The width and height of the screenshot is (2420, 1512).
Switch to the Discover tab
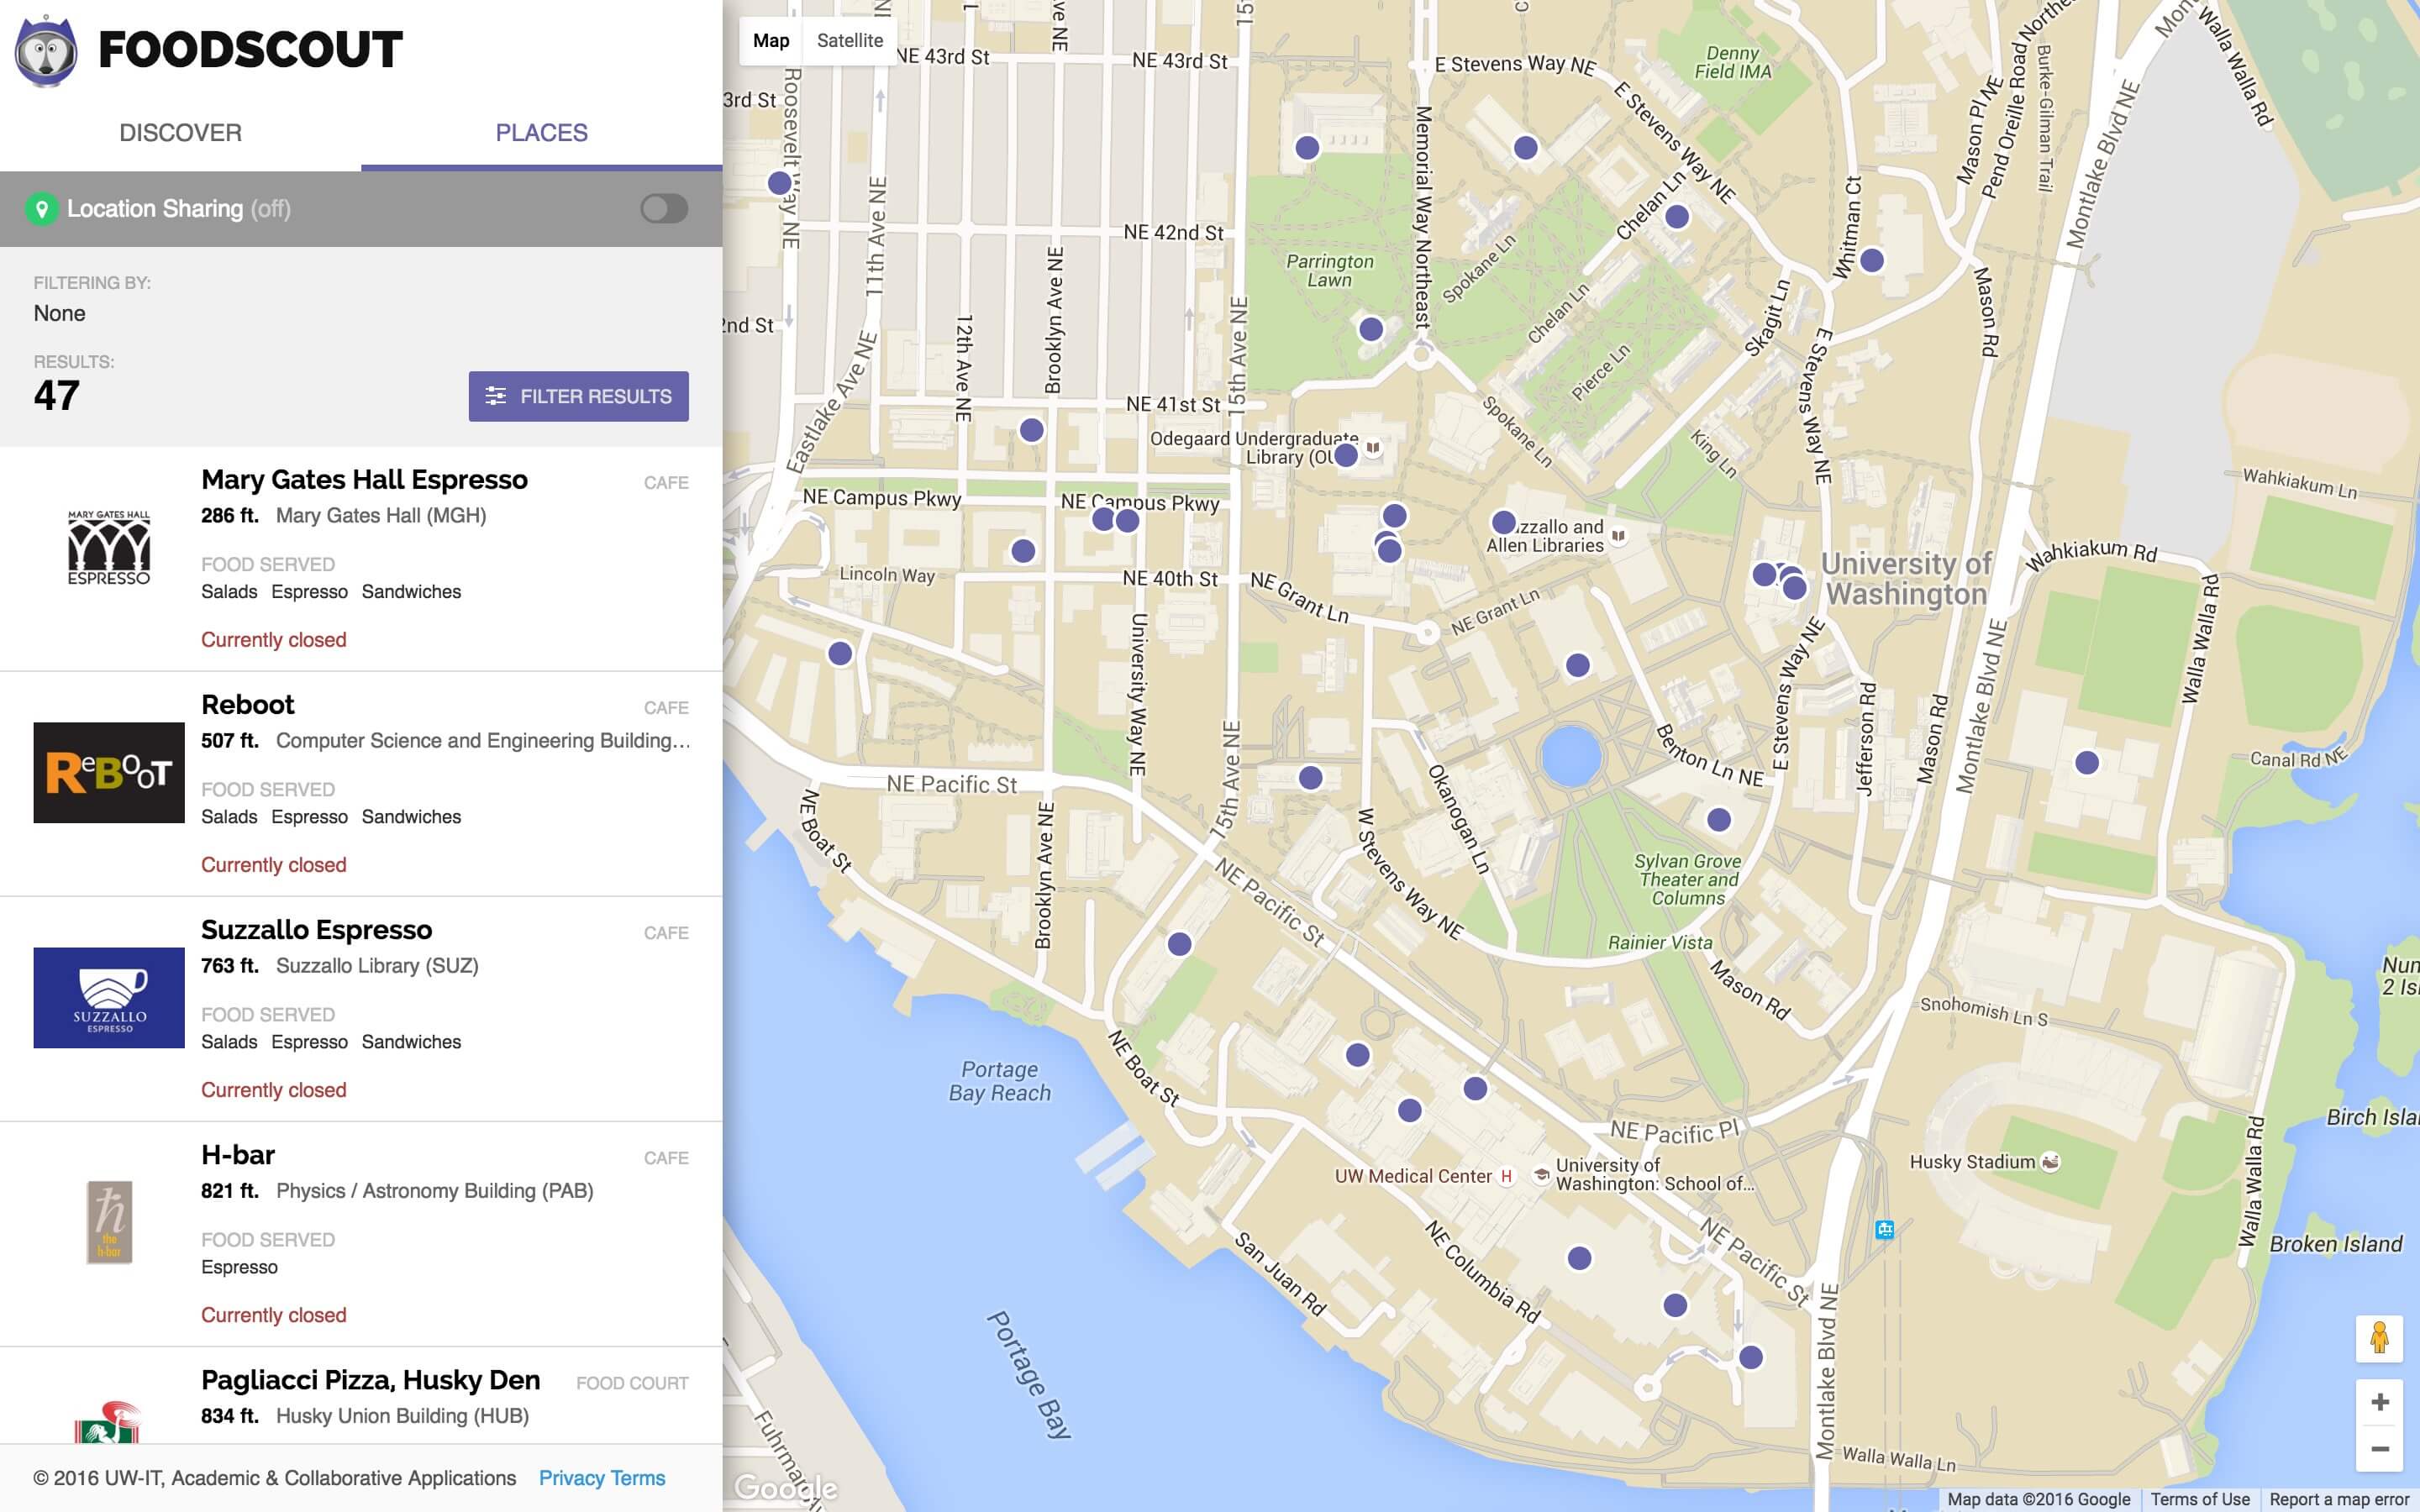tap(180, 133)
